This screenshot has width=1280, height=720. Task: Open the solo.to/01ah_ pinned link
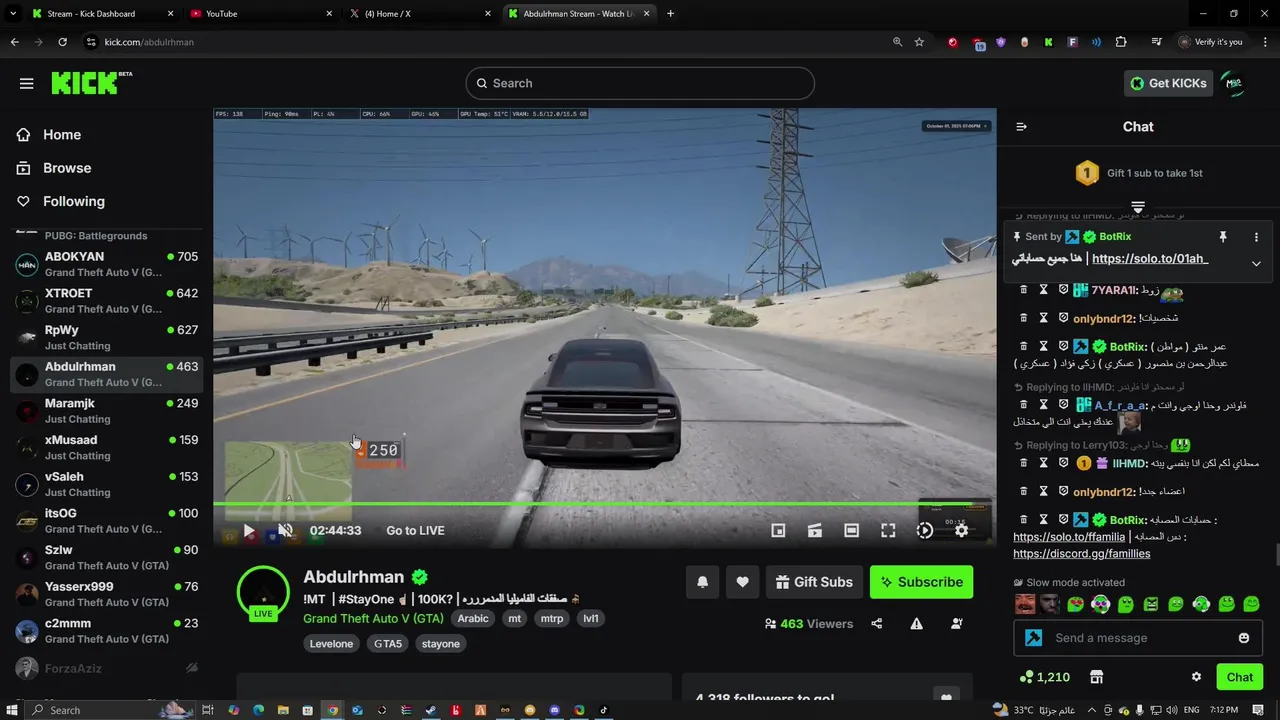click(1150, 258)
